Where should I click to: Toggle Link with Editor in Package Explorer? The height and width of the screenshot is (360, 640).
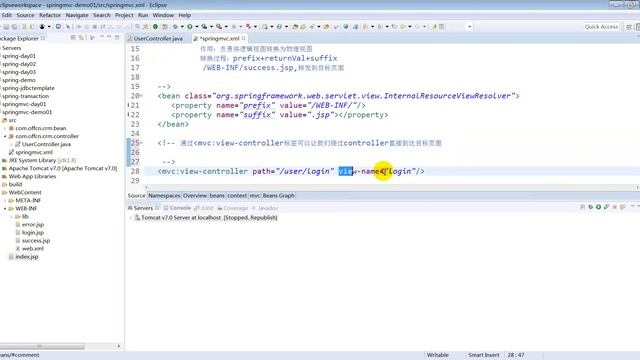coord(81,38)
